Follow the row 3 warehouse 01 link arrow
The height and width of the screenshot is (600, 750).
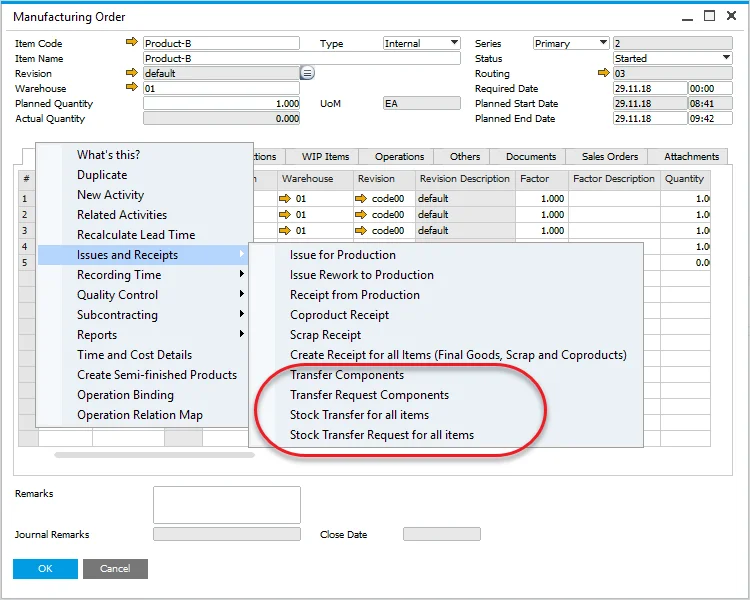(285, 231)
